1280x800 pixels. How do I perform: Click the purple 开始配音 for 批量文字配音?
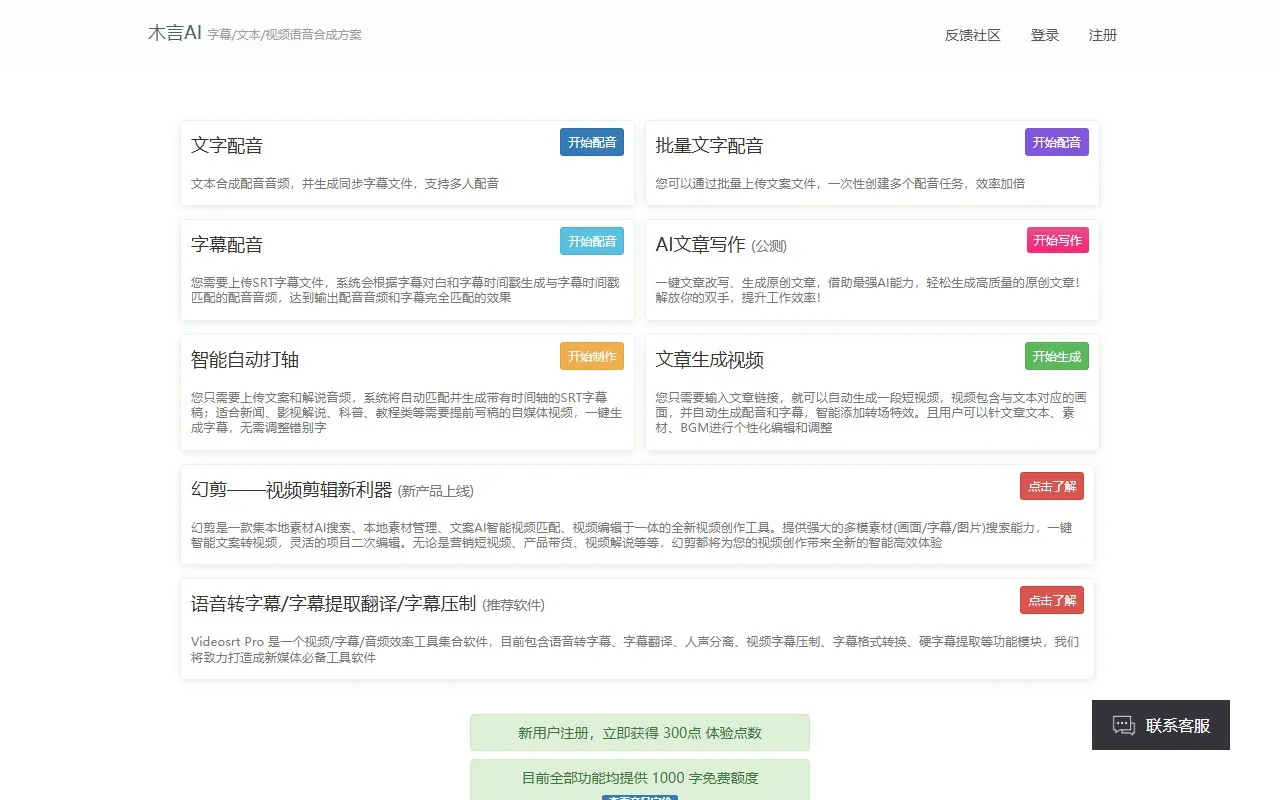tap(1056, 142)
